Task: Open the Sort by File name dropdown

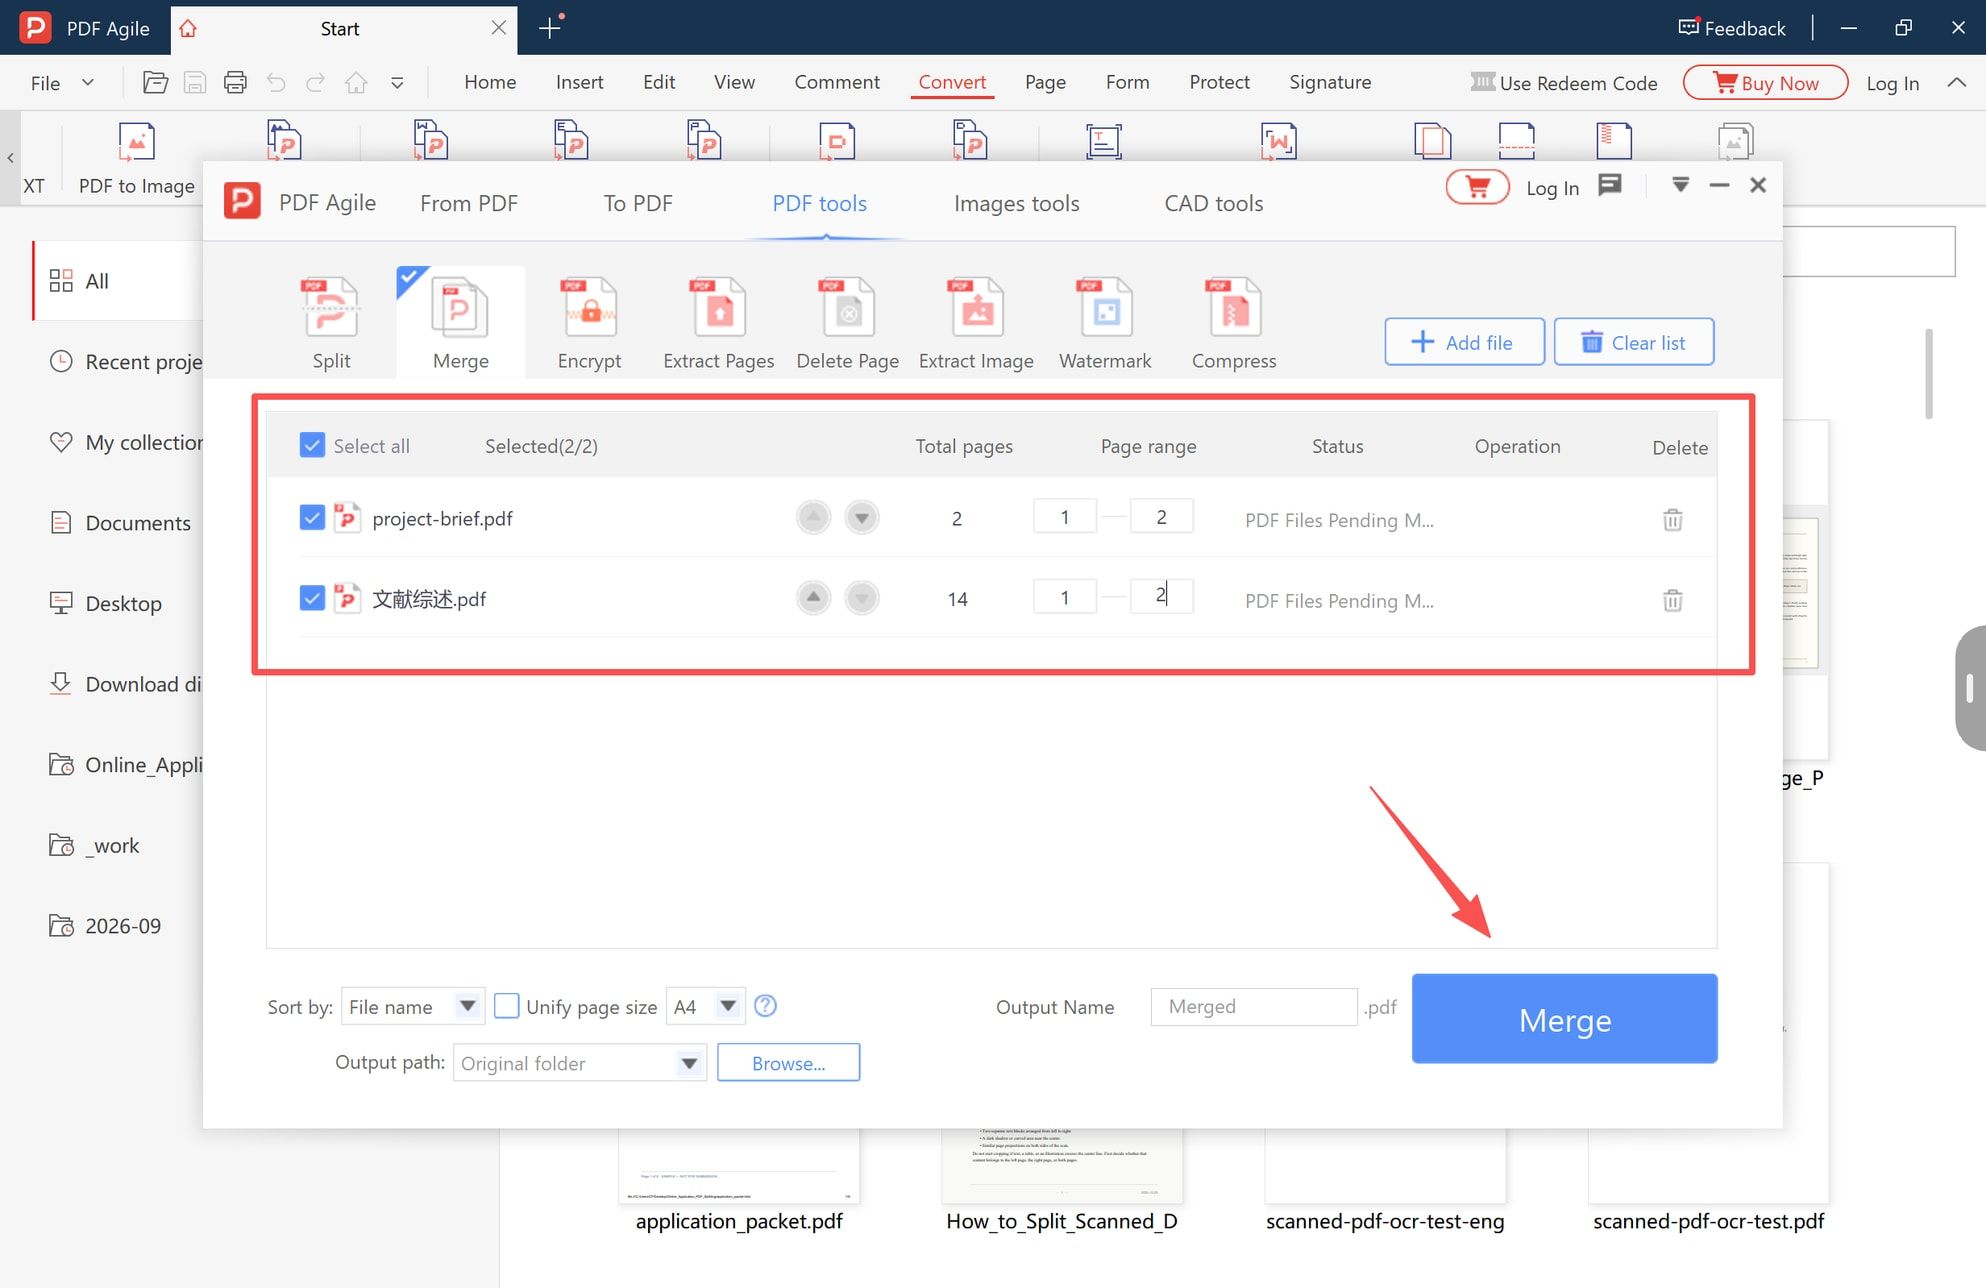Action: (x=413, y=1006)
